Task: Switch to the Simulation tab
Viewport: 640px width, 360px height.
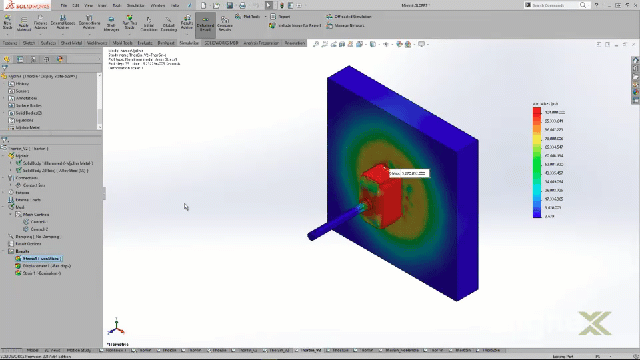Action: click(x=189, y=43)
